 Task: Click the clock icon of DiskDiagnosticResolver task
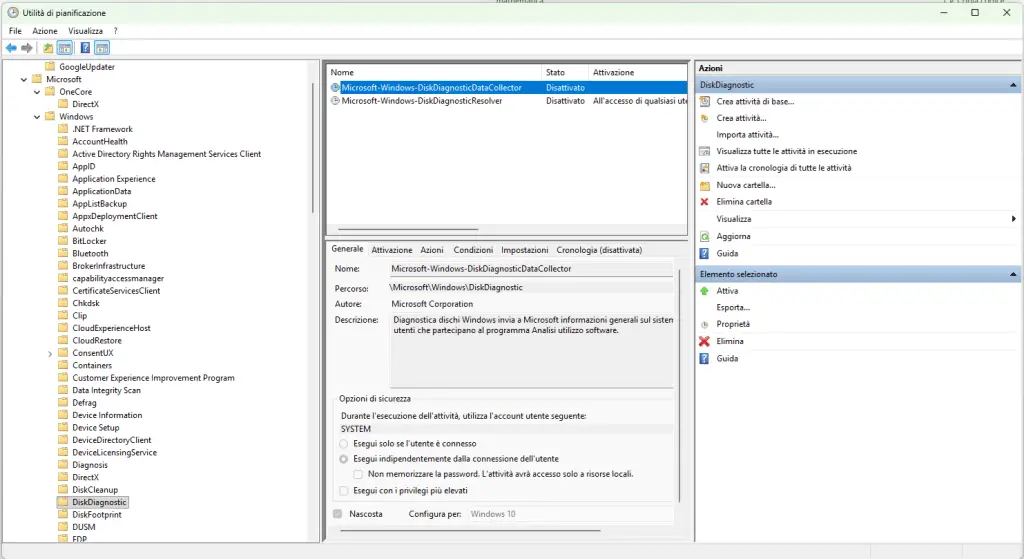(x=335, y=101)
